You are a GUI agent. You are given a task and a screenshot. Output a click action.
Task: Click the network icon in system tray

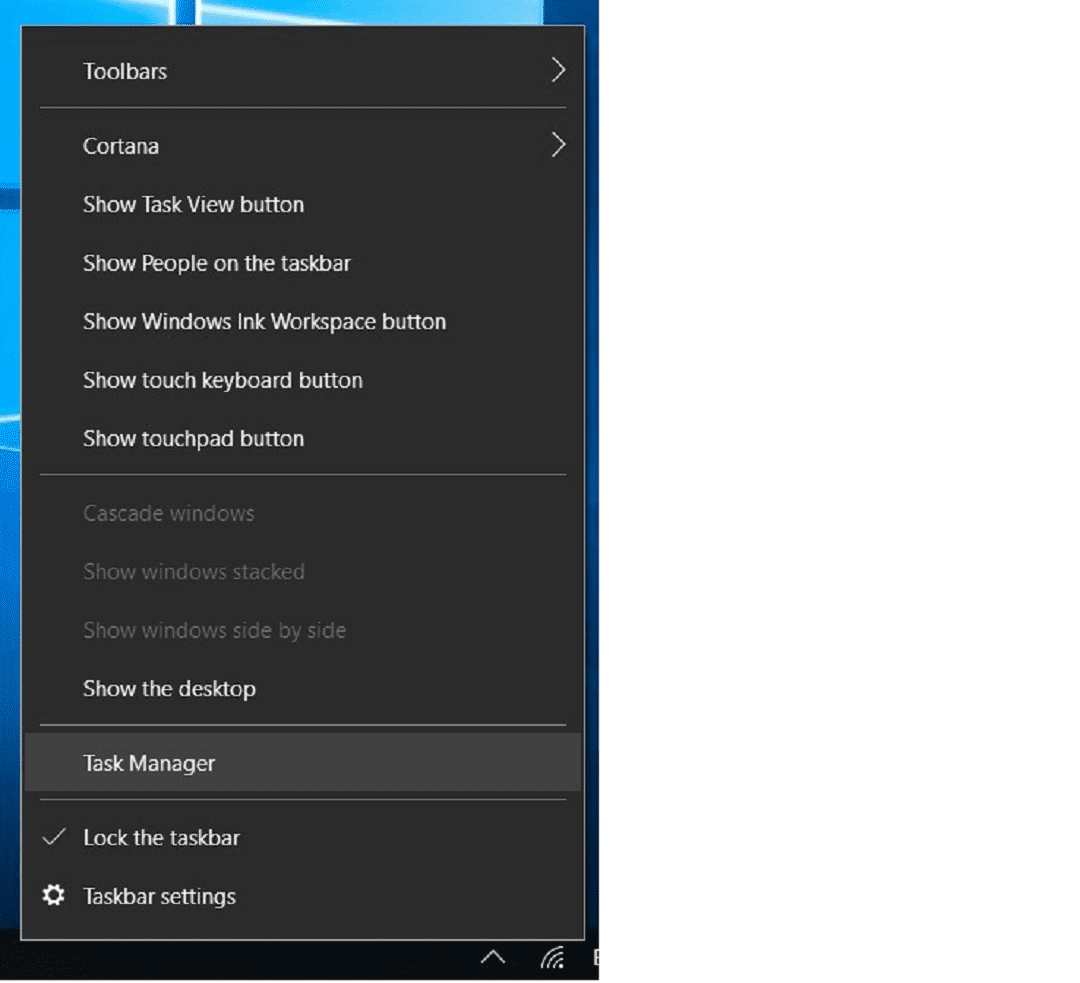coord(551,958)
